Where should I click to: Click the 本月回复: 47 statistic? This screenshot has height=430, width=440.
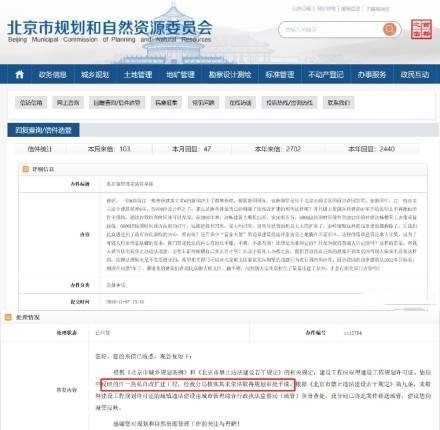(192, 149)
